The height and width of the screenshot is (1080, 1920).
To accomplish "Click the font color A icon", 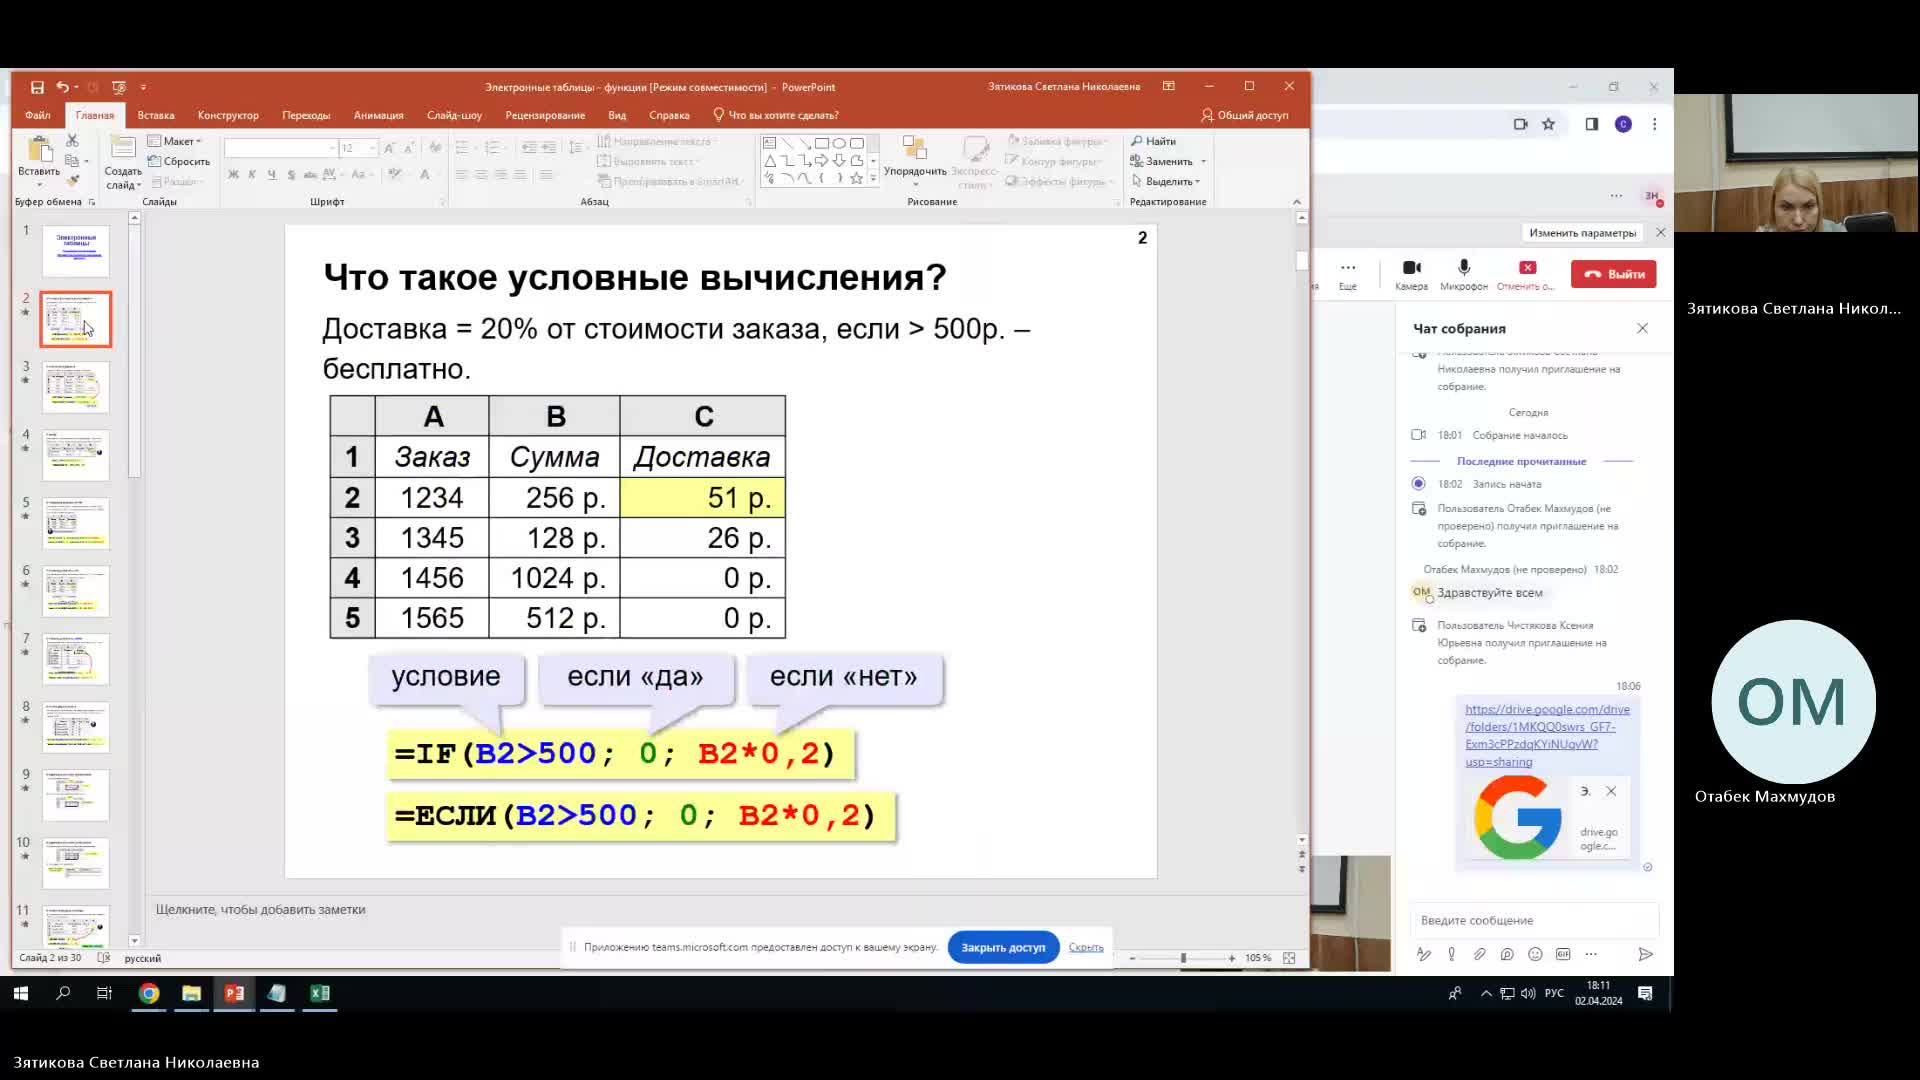I will click(425, 175).
